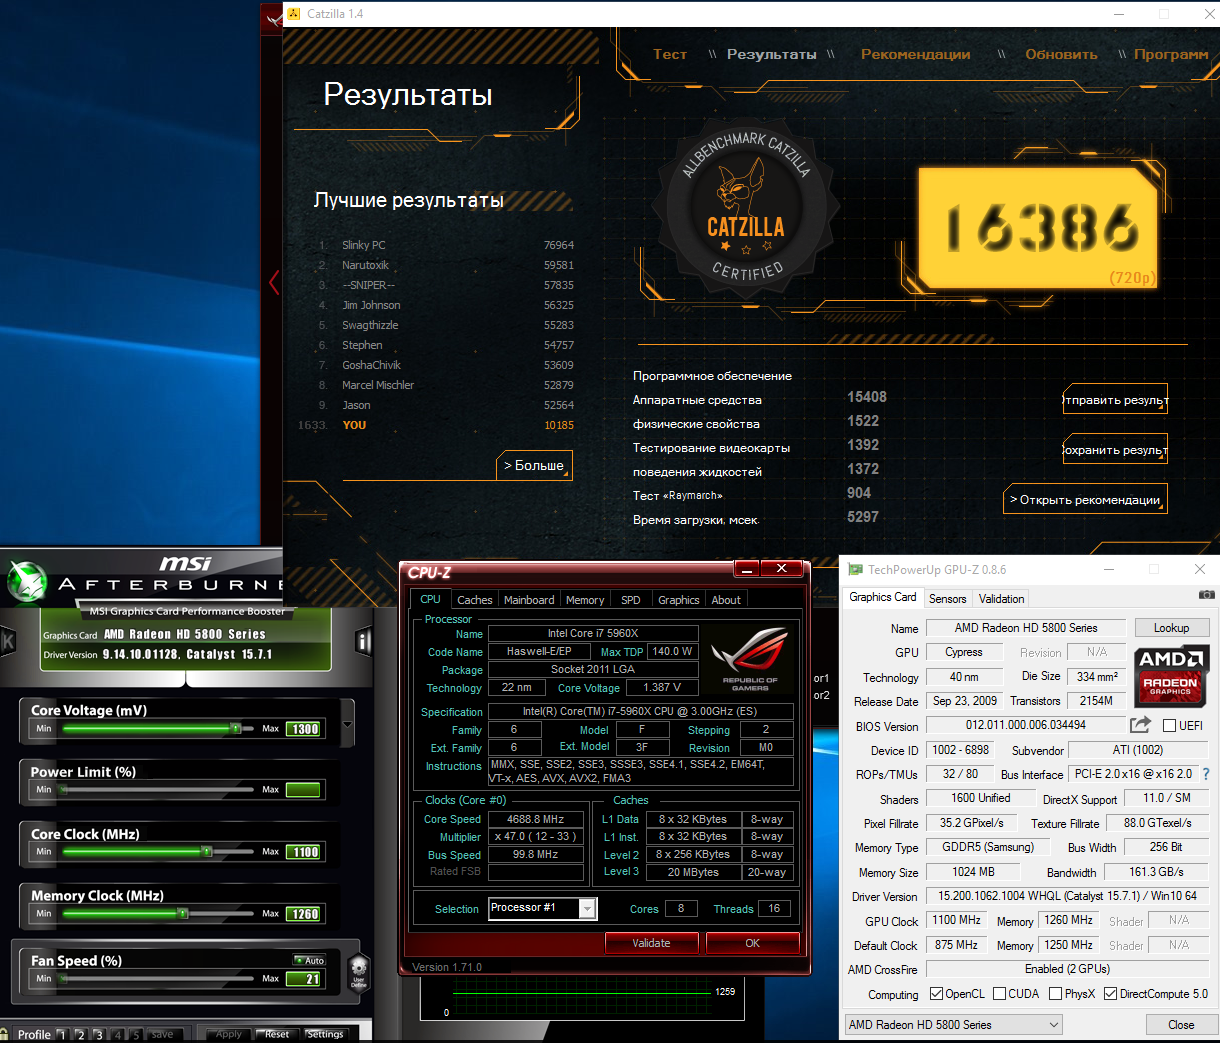Click the CPU-Z Cores field showing 8

[x=681, y=908]
